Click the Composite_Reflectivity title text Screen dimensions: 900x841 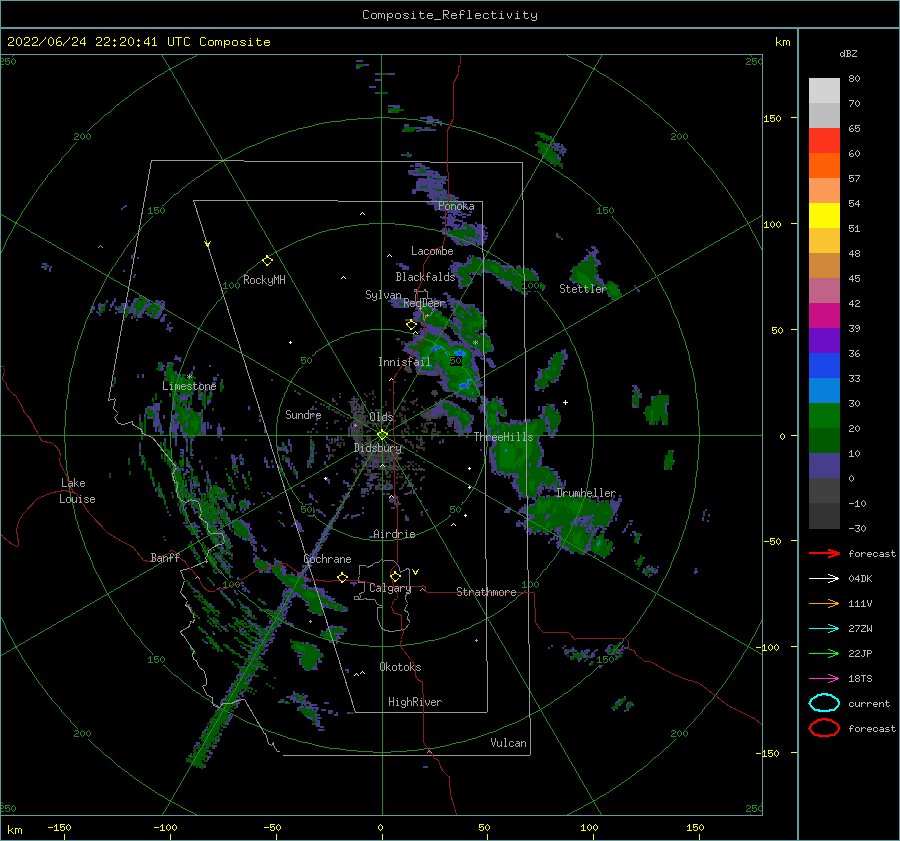(449, 15)
